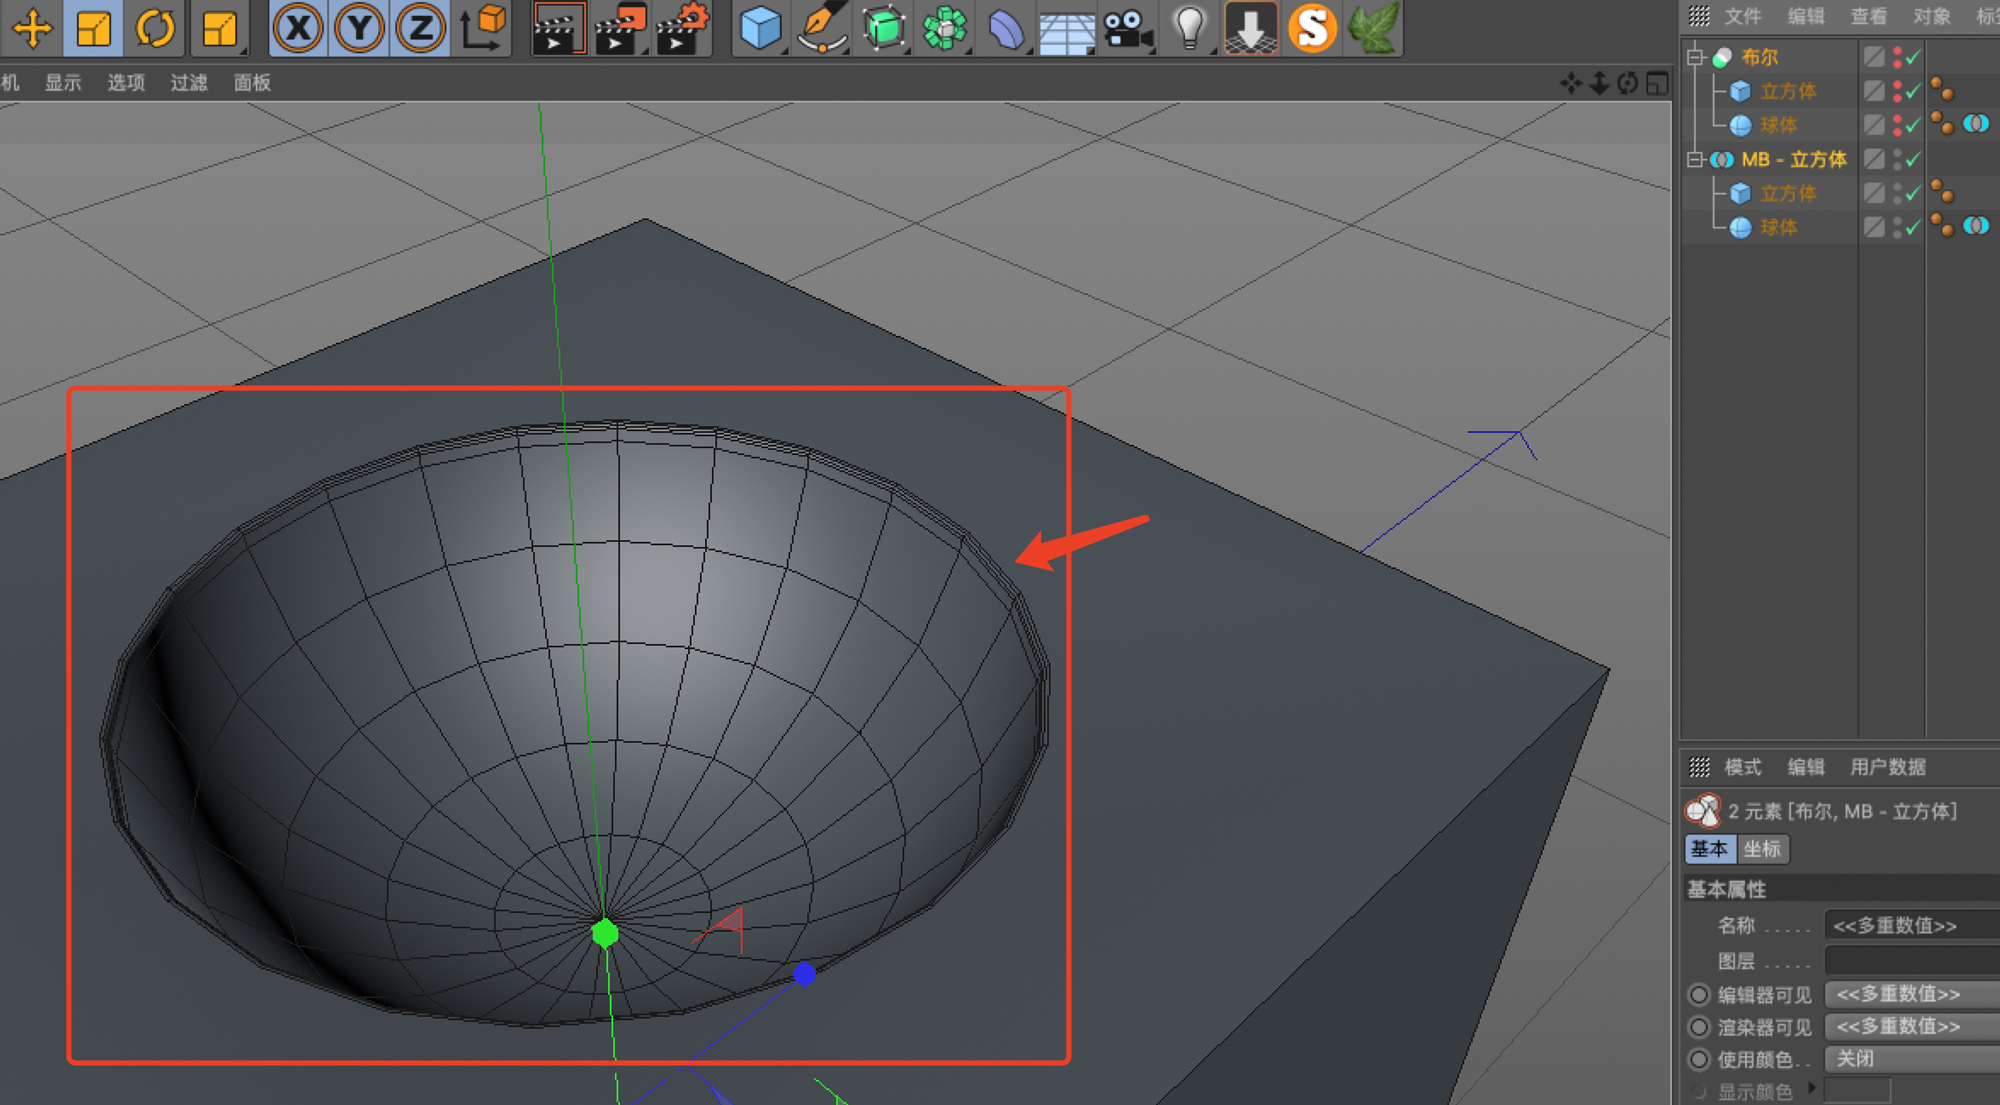Collapse the 布尔 object tree
Viewport: 2000px width, 1105px height.
click(1695, 57)
